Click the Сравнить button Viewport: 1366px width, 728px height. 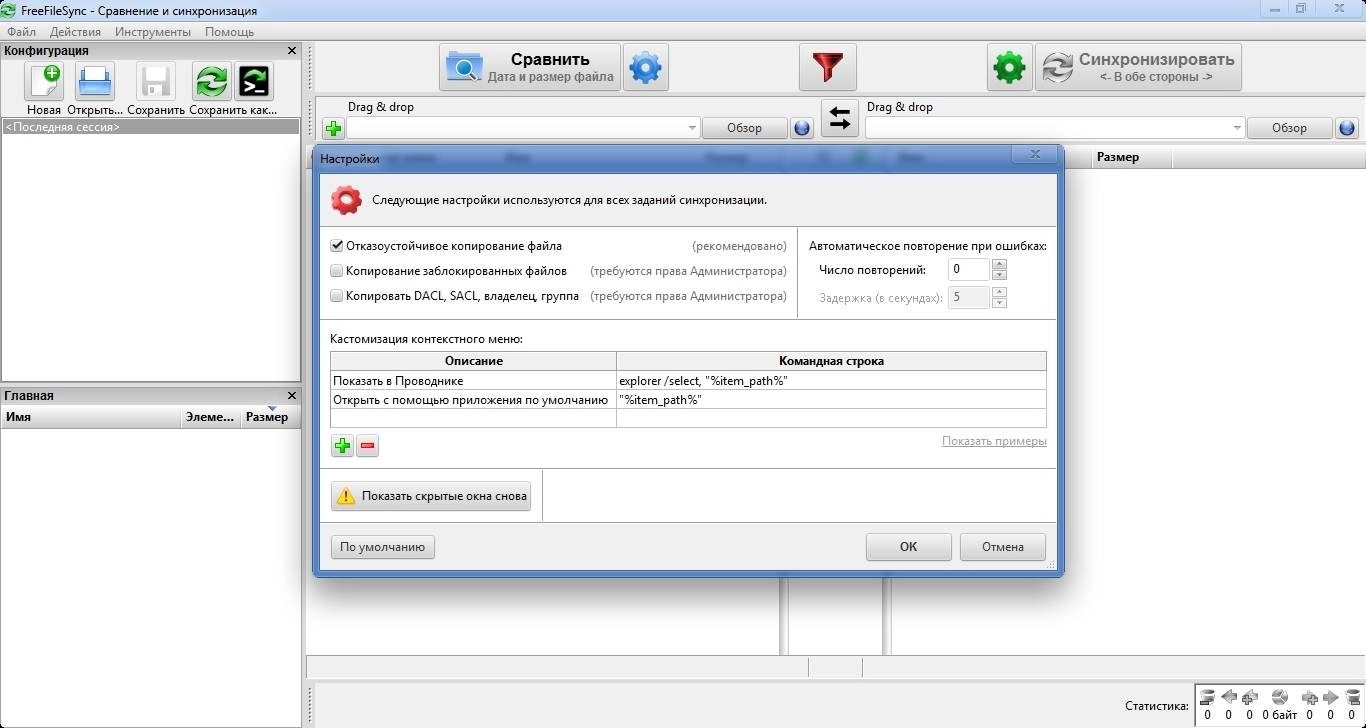point(529,68)
